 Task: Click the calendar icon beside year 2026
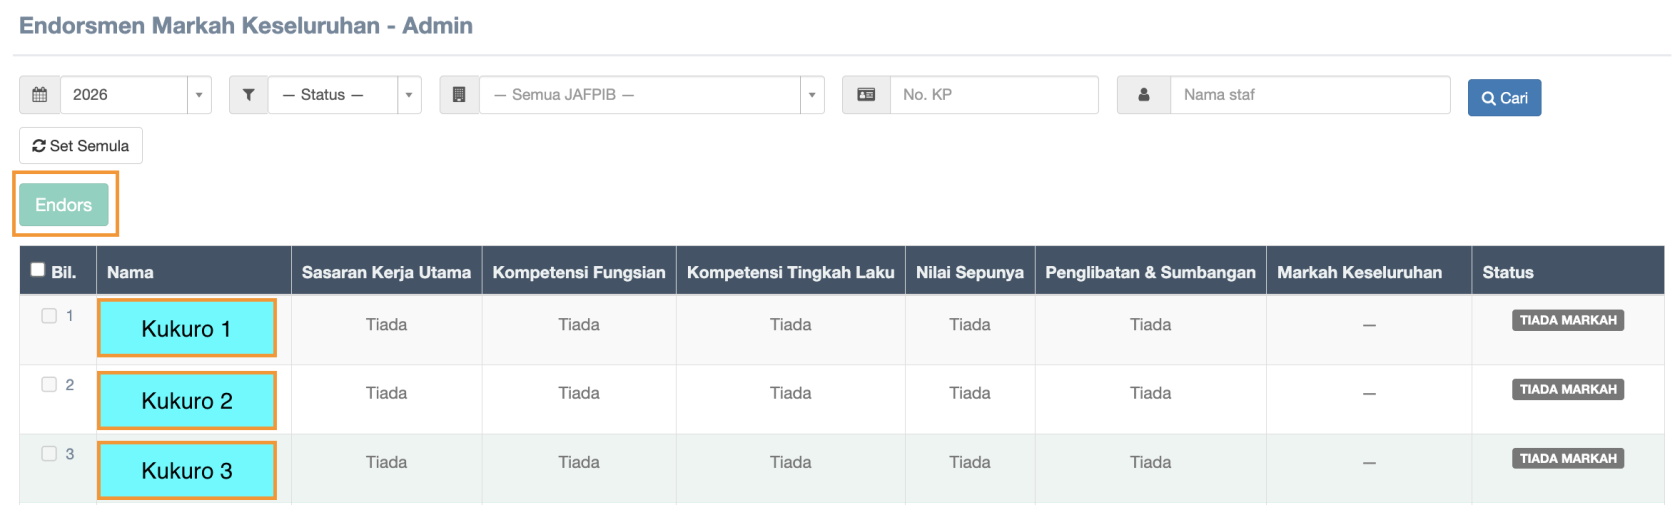pos(40,95)
